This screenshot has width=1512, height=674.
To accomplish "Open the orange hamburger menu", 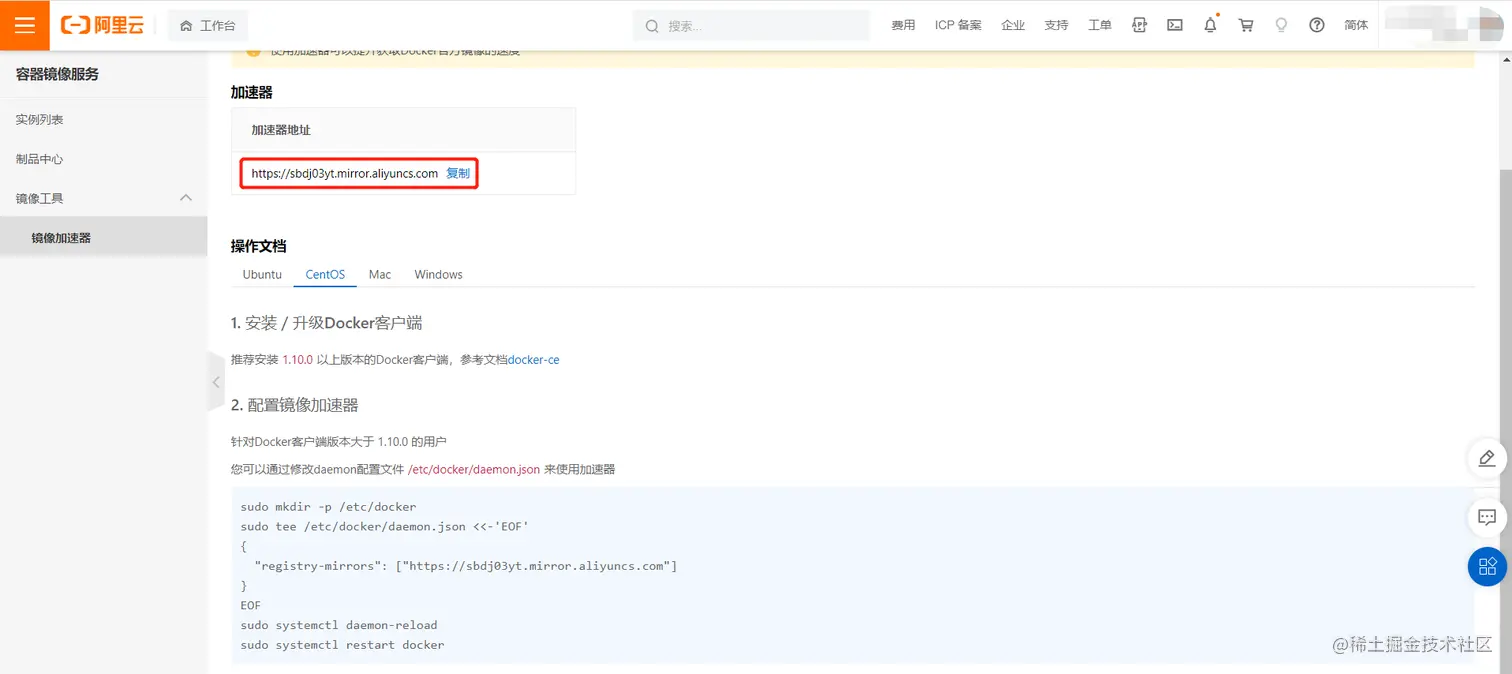I will (x=25, y=25).
